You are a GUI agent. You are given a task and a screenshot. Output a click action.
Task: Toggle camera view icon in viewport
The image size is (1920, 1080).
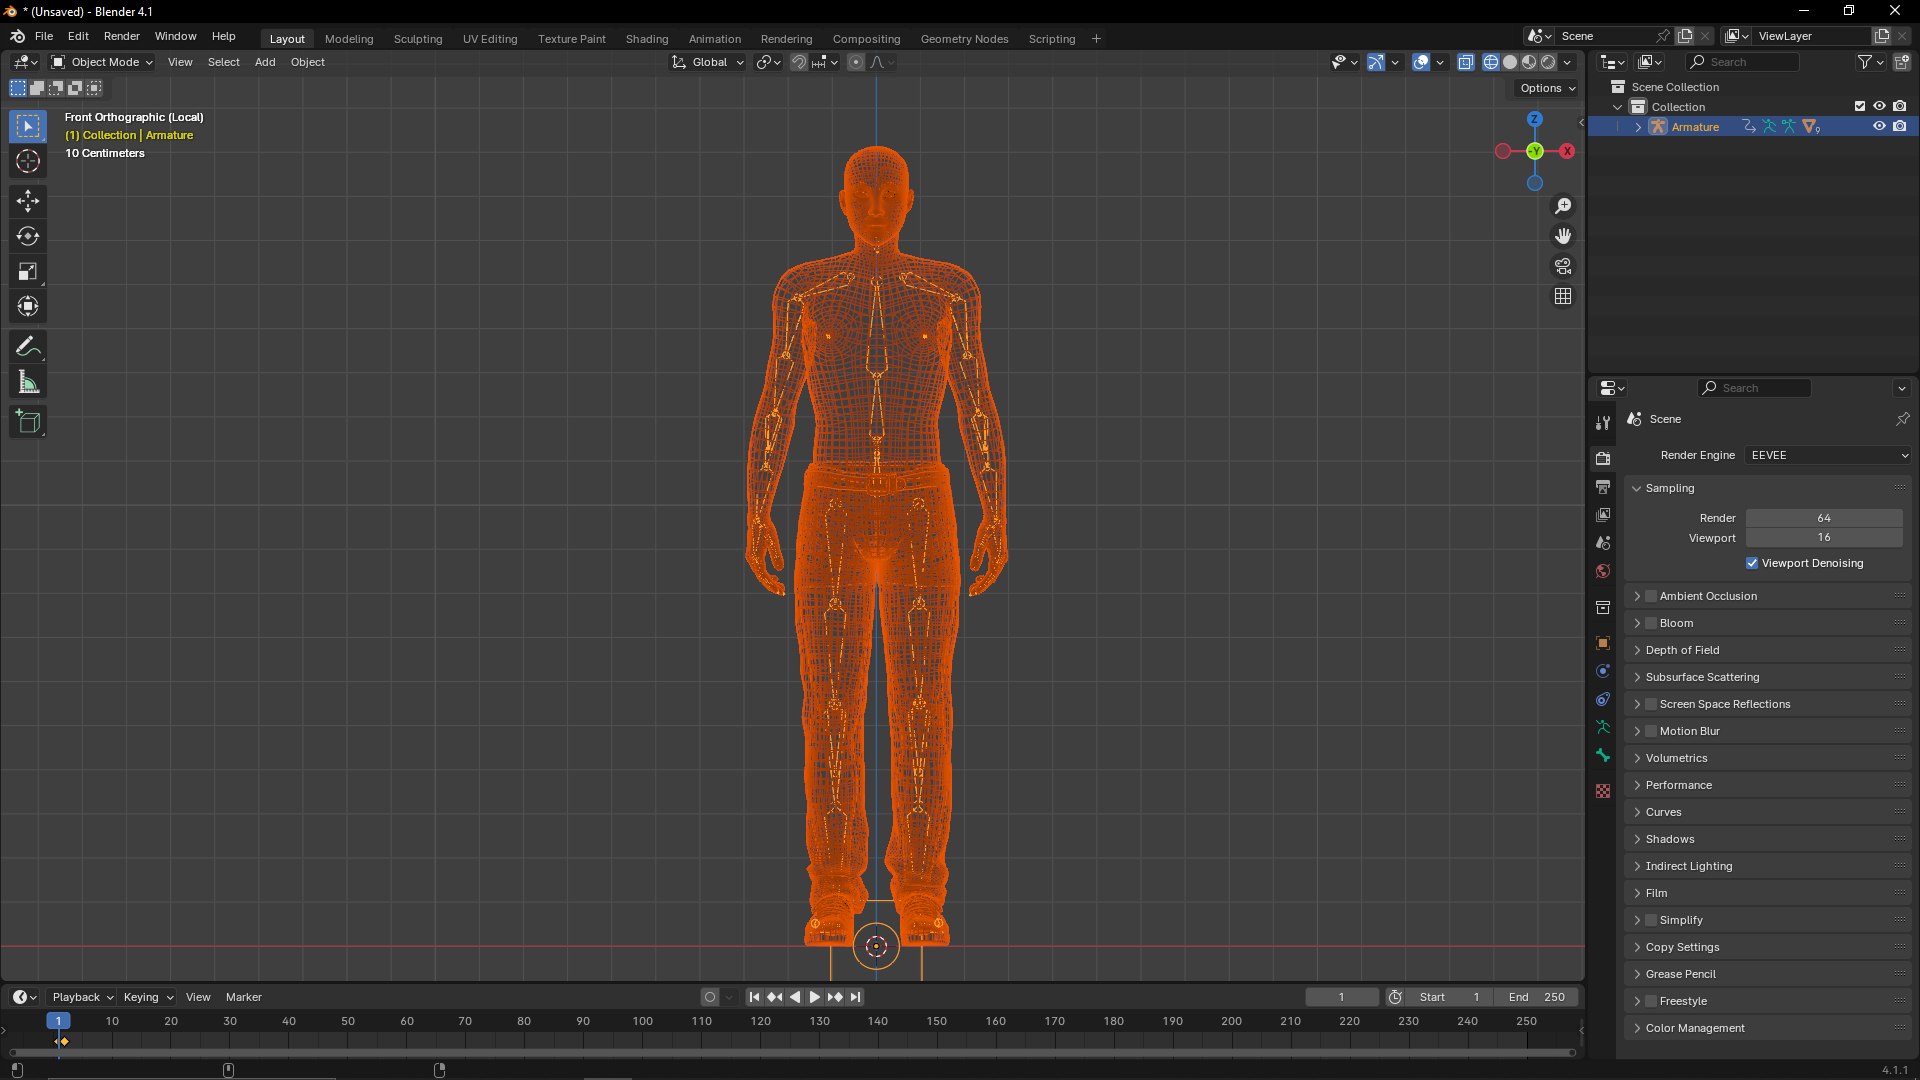(x=1563, y=266)
